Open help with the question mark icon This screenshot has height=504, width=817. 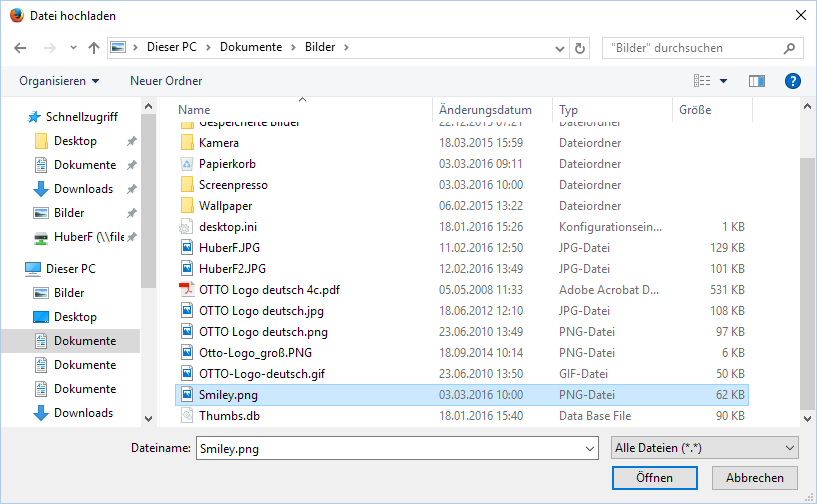point(793,81)
